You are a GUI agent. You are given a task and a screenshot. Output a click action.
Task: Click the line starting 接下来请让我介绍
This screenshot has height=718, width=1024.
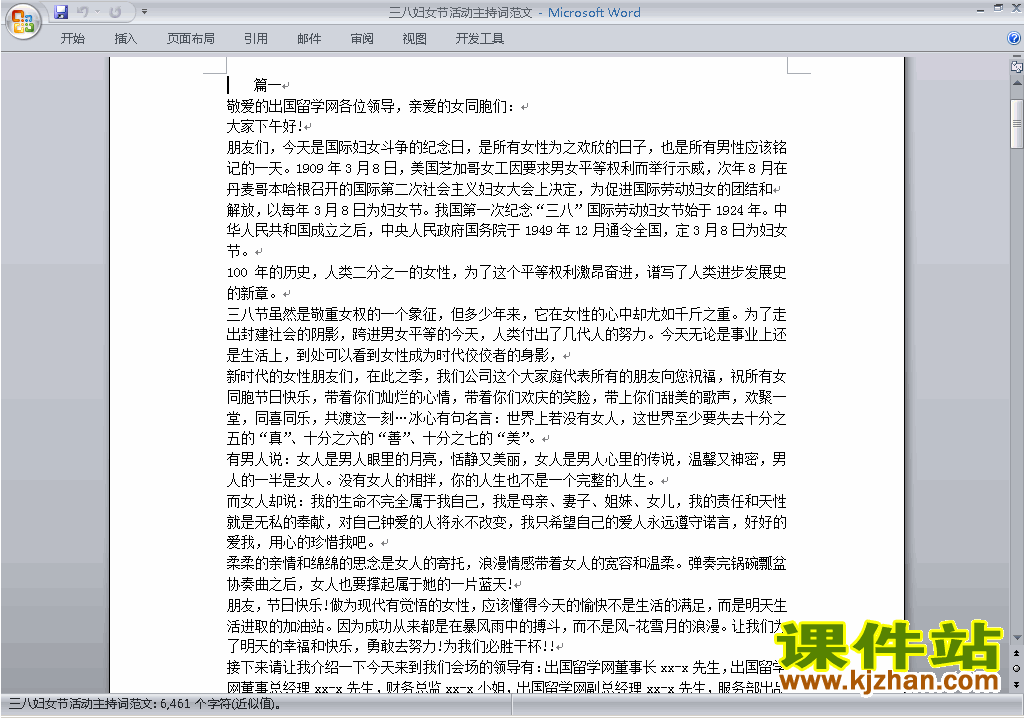[x=503, y=667]
